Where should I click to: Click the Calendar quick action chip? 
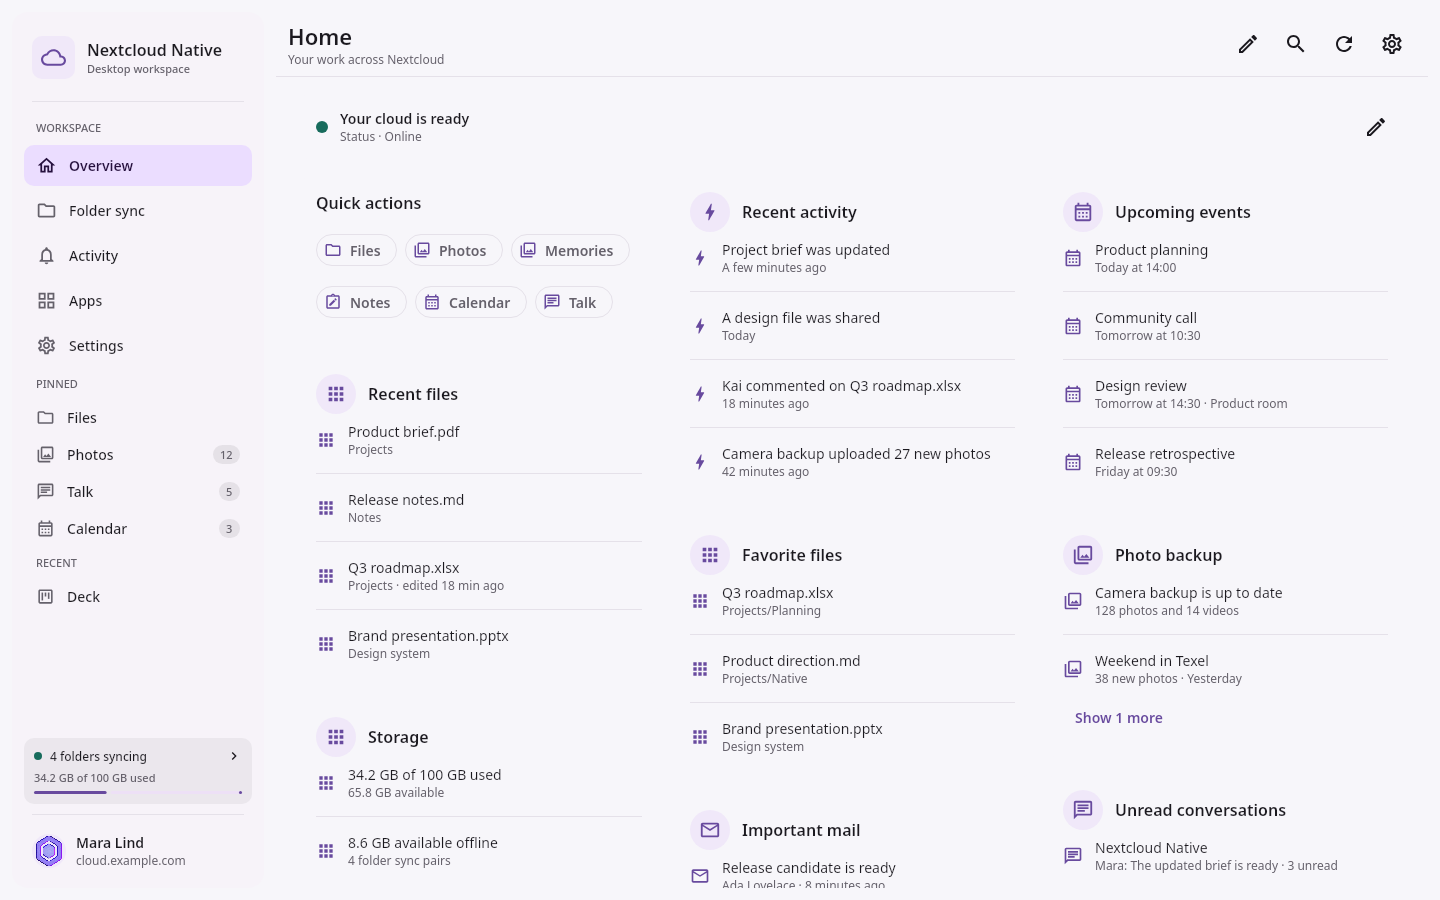pyautogui.click(x=470, y=302)
